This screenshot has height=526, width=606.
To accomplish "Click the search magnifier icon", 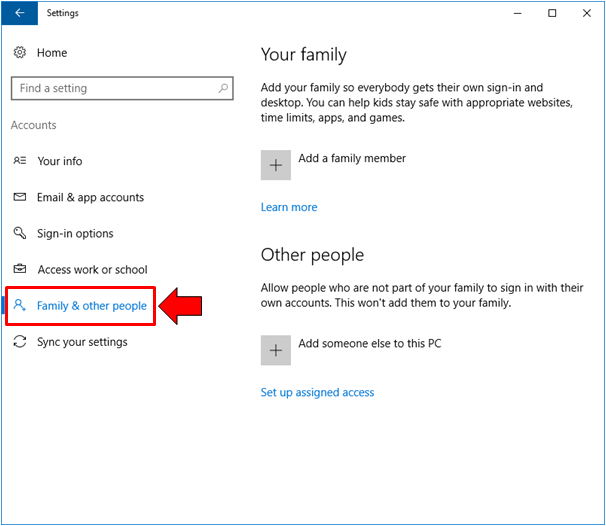I will click(222, 88).
